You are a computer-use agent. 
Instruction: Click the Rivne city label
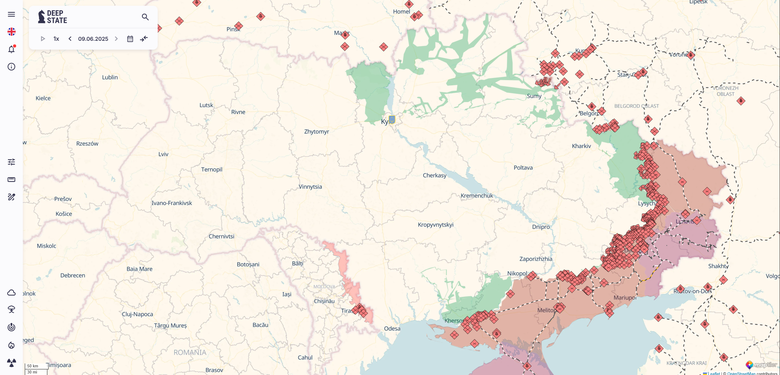pos(238,112)
